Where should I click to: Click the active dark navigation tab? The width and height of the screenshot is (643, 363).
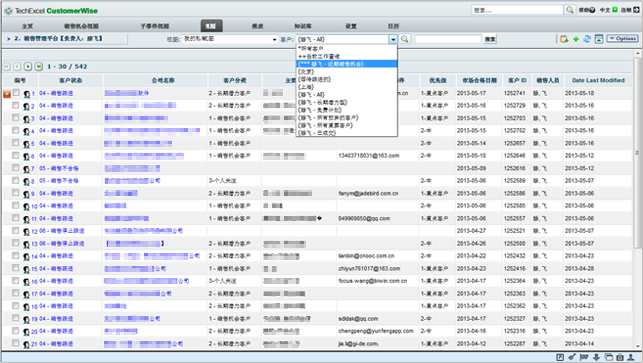point(211,25)
